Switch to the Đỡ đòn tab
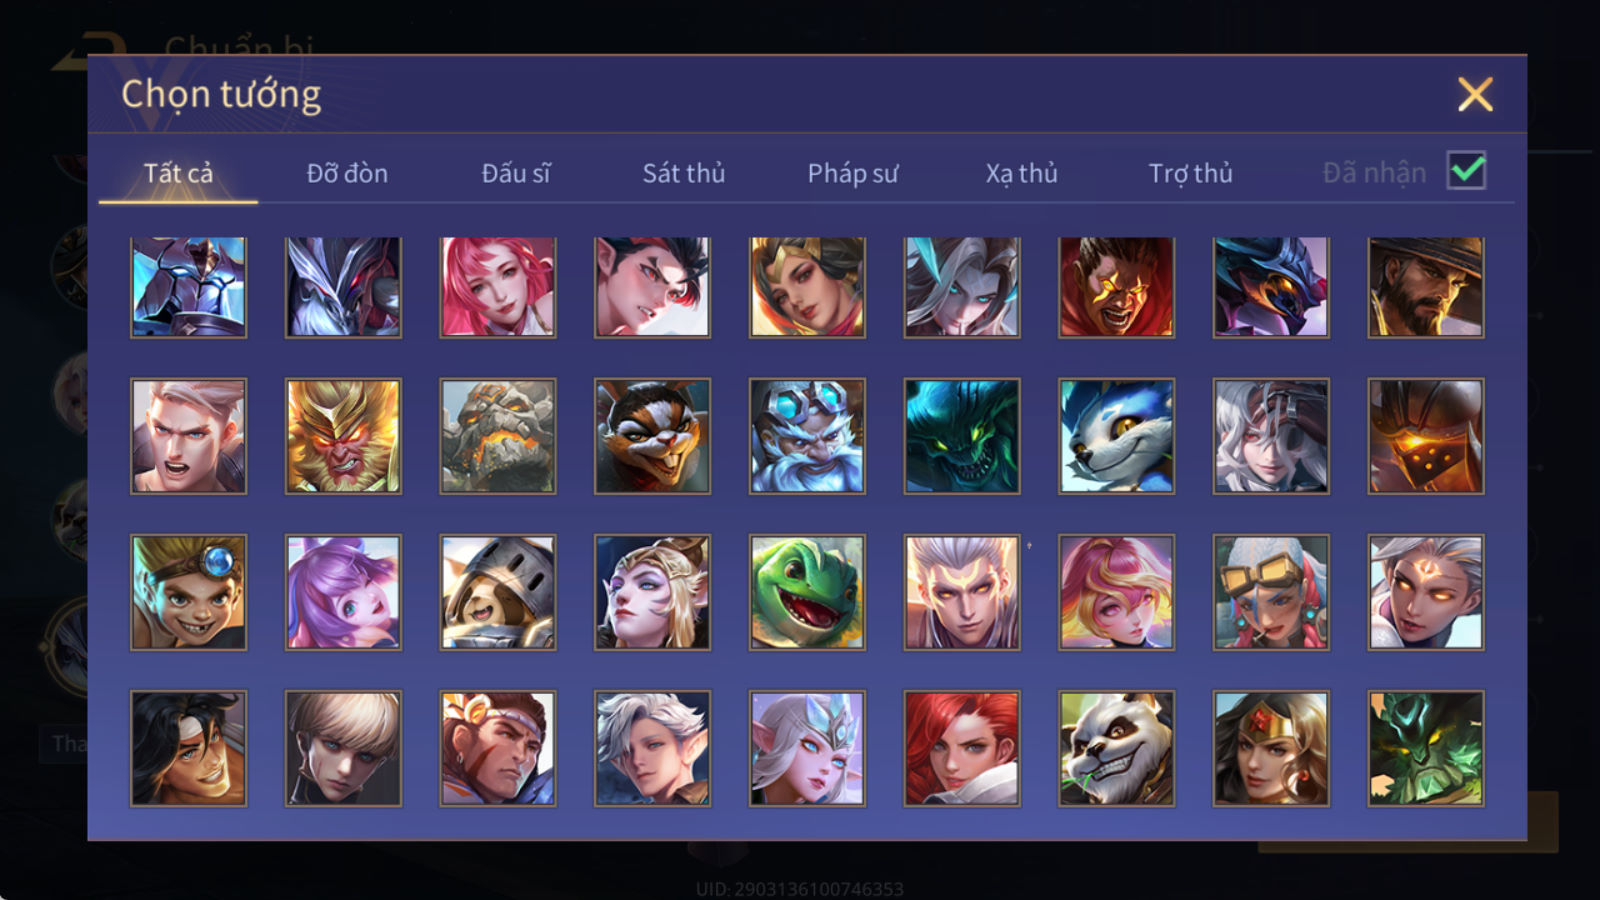The height and width of the screenshot is (900, 1600). point(347,173)
